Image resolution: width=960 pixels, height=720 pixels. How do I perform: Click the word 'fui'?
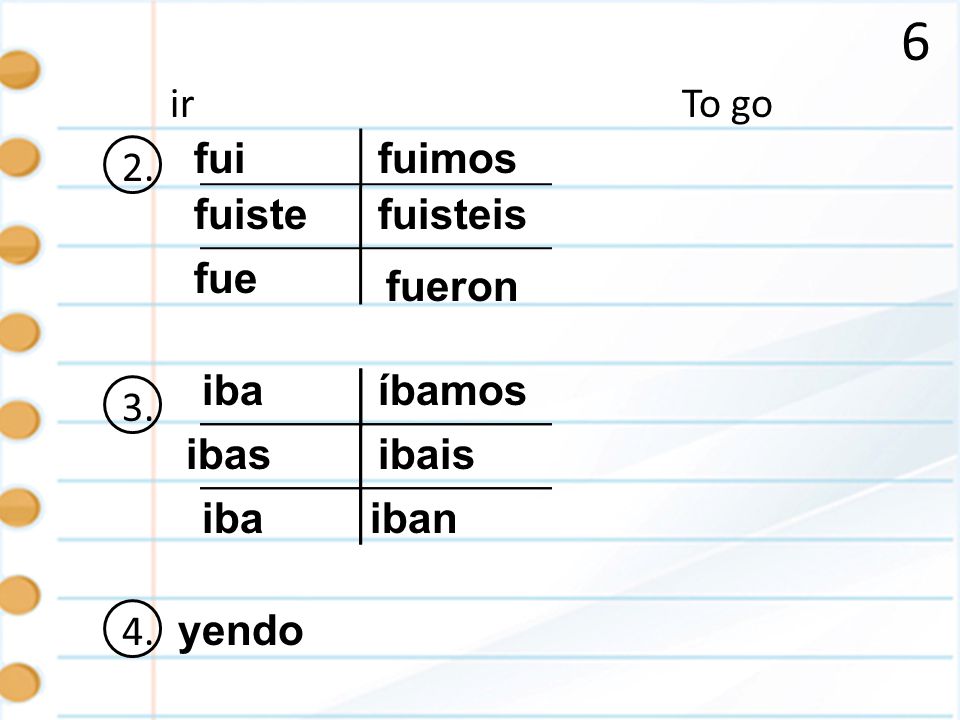tap(219, 158)
